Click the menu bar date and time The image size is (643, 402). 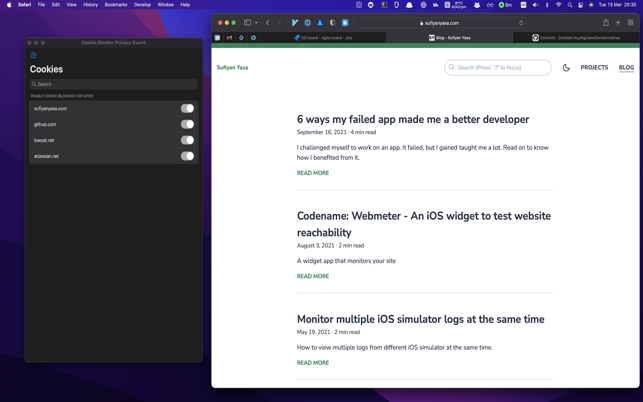tap(618, 5)
